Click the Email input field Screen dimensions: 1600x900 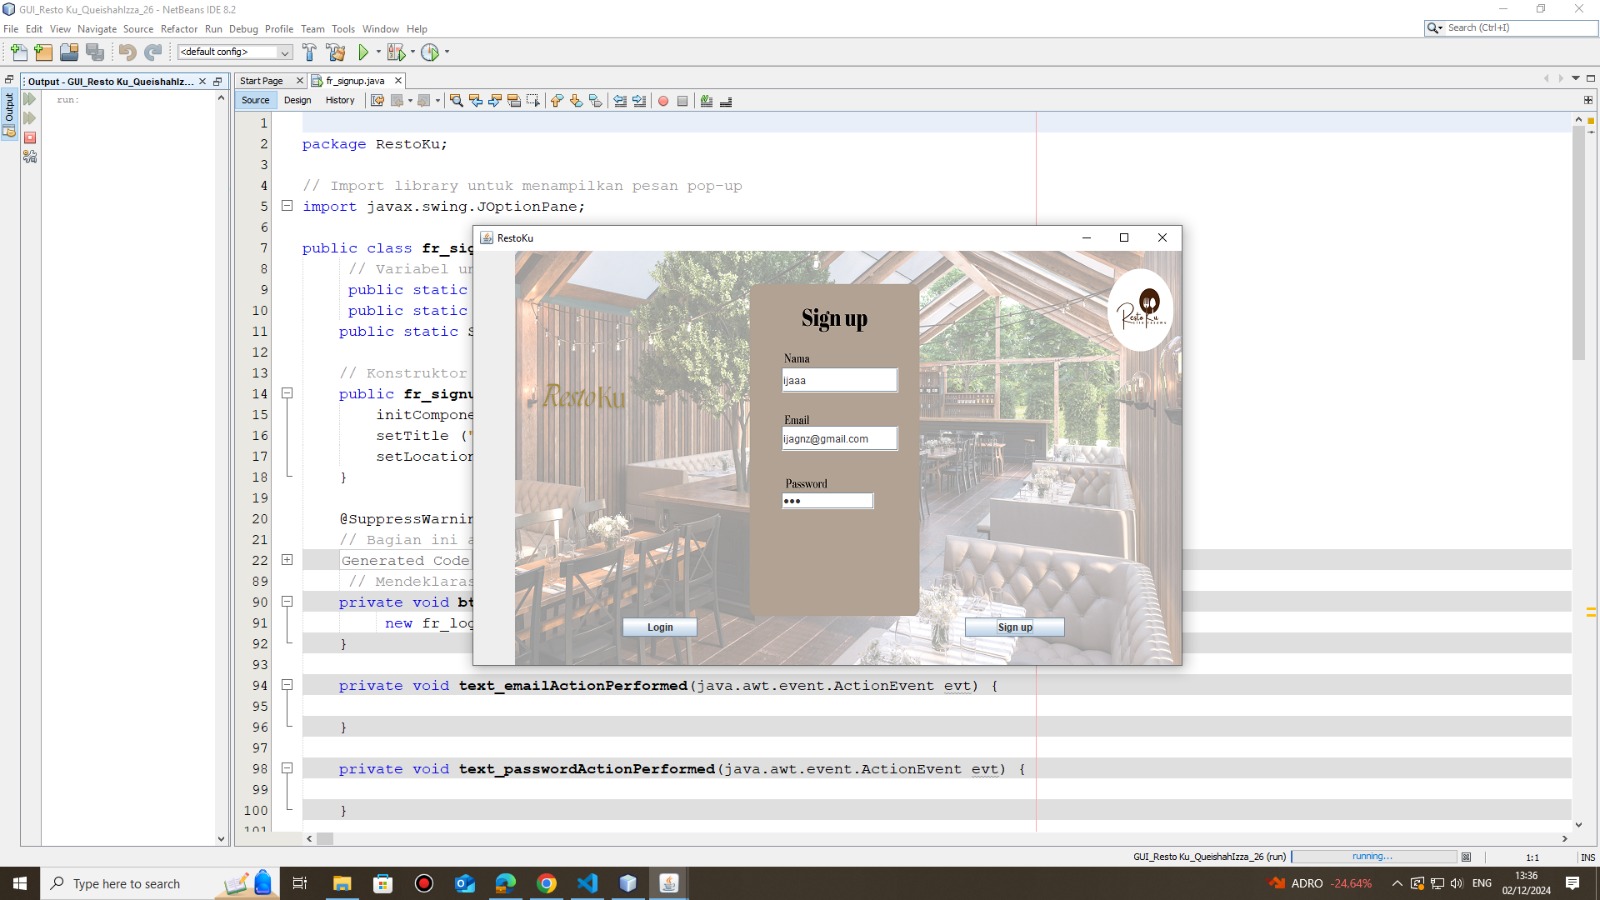pos(839,439)
